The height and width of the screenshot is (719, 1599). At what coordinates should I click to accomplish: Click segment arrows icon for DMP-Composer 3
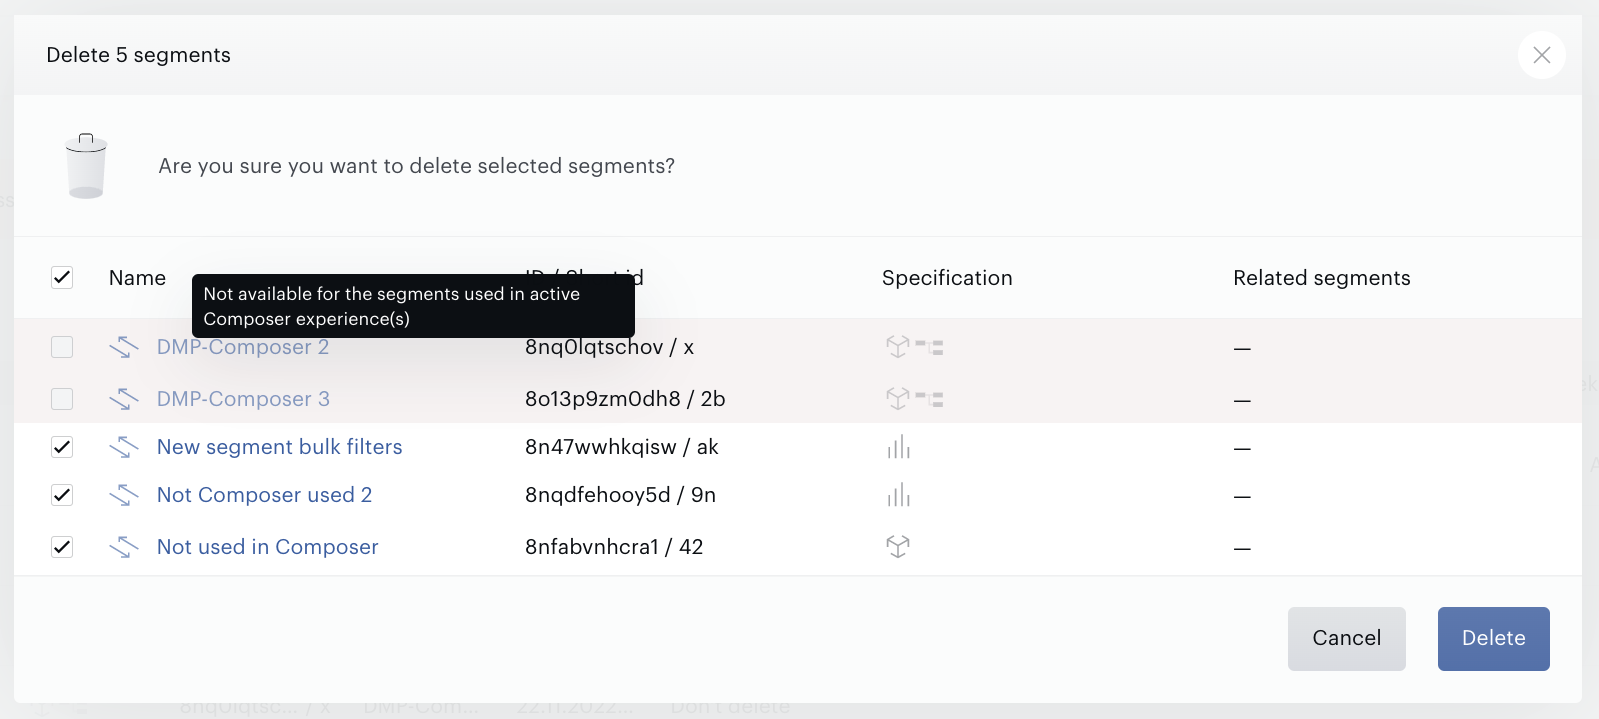click(124, 399)
